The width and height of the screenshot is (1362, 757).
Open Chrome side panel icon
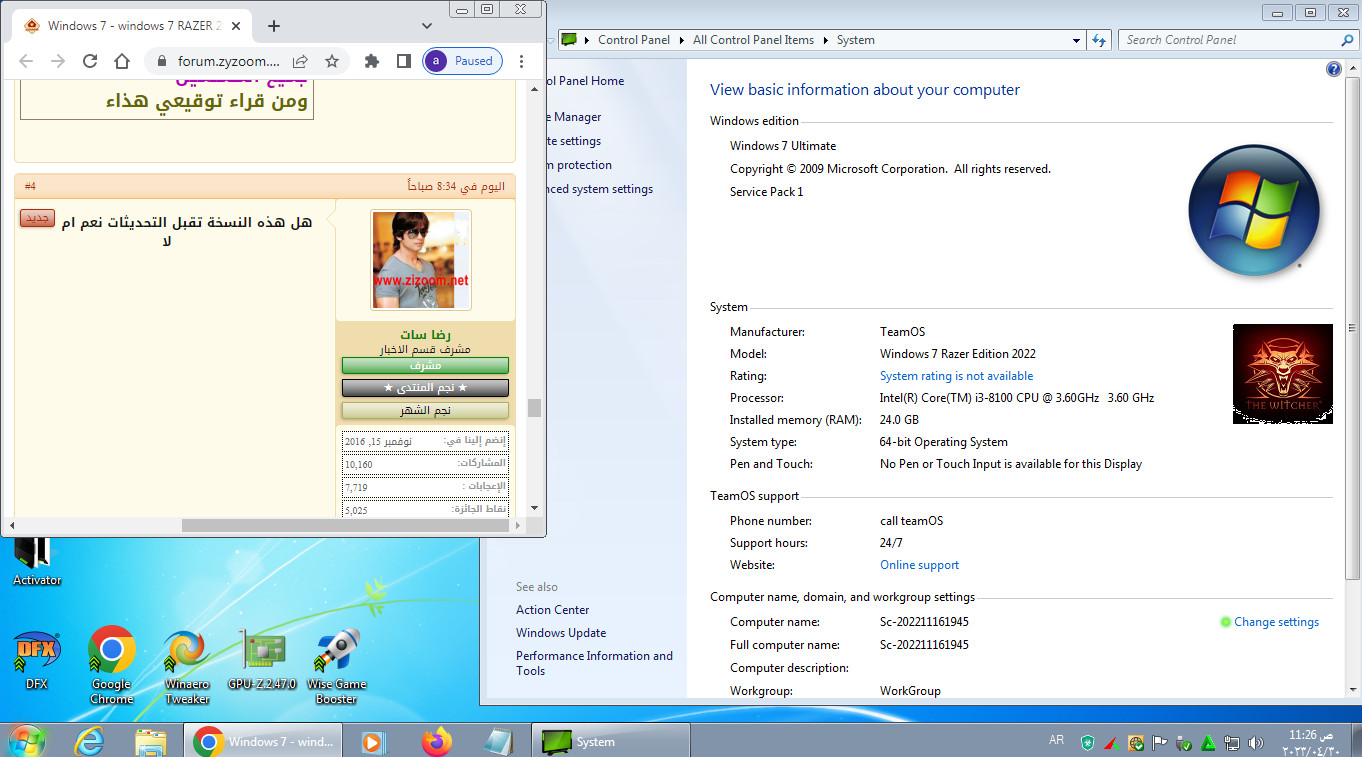[404, 61]
